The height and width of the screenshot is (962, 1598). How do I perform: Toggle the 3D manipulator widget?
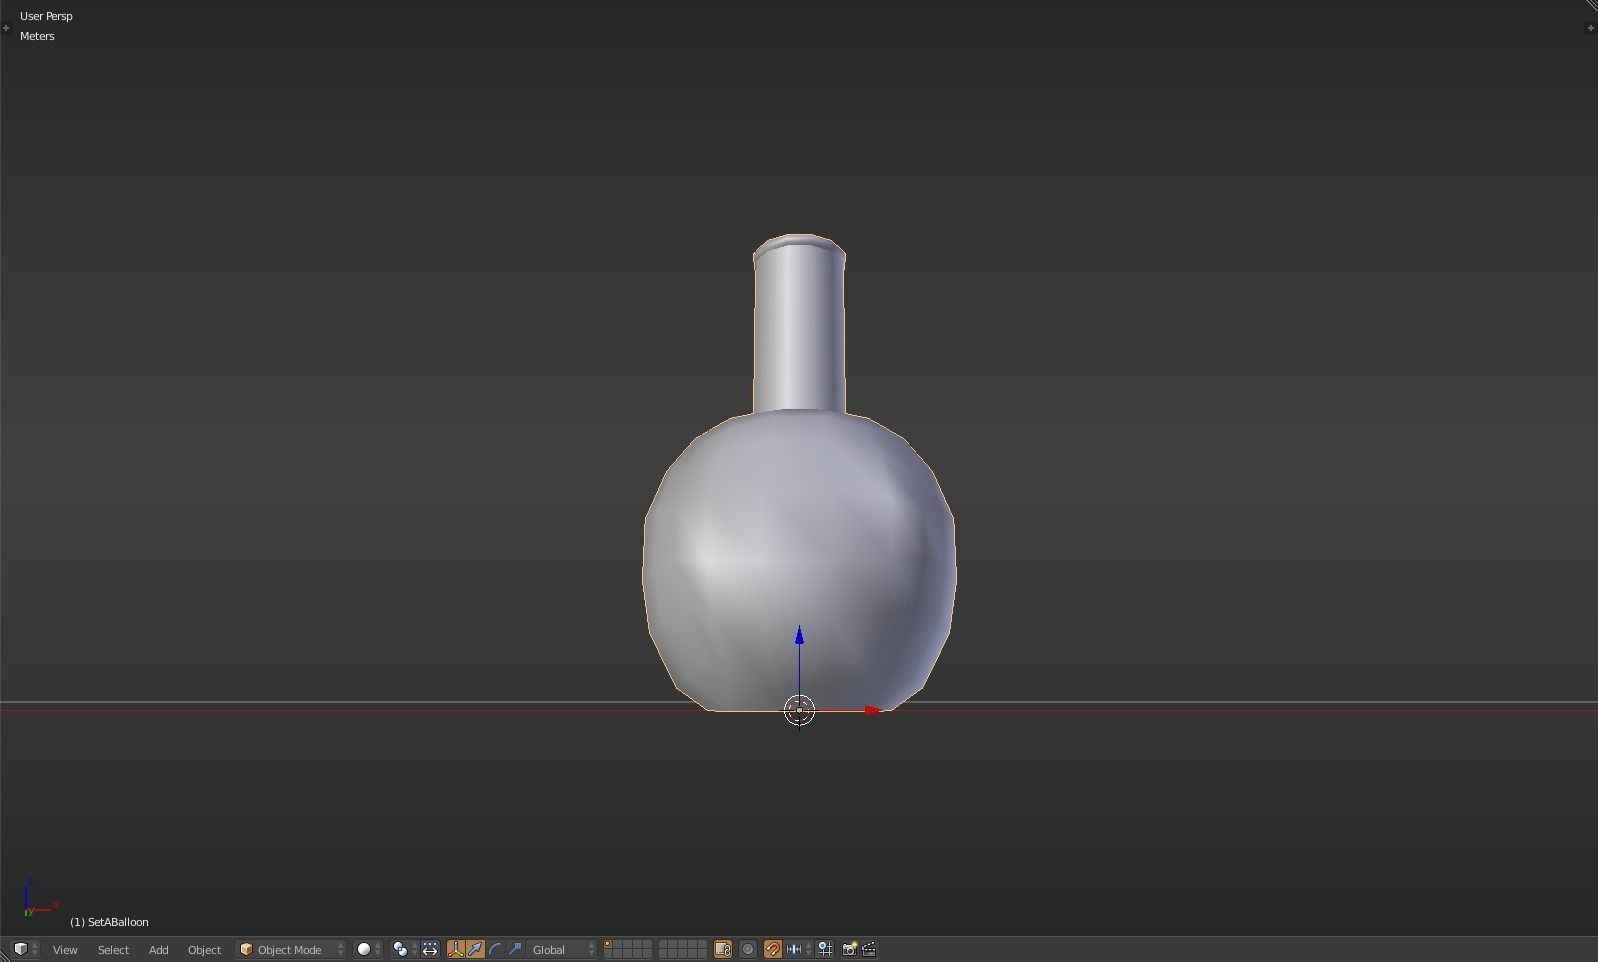click(456, 949)
